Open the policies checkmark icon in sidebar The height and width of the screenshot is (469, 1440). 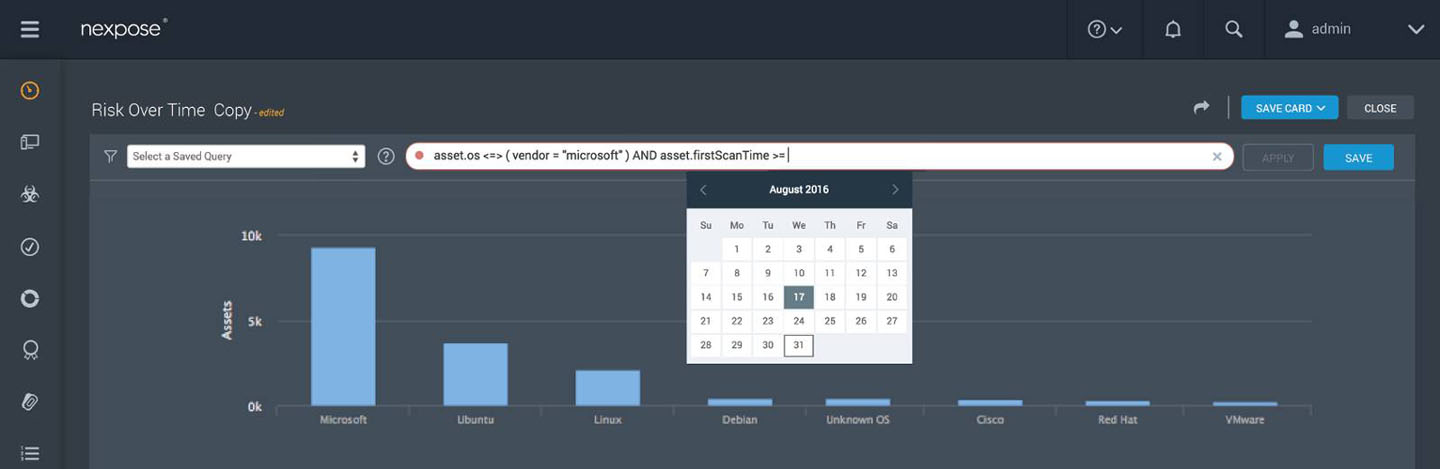pos(30,246)
